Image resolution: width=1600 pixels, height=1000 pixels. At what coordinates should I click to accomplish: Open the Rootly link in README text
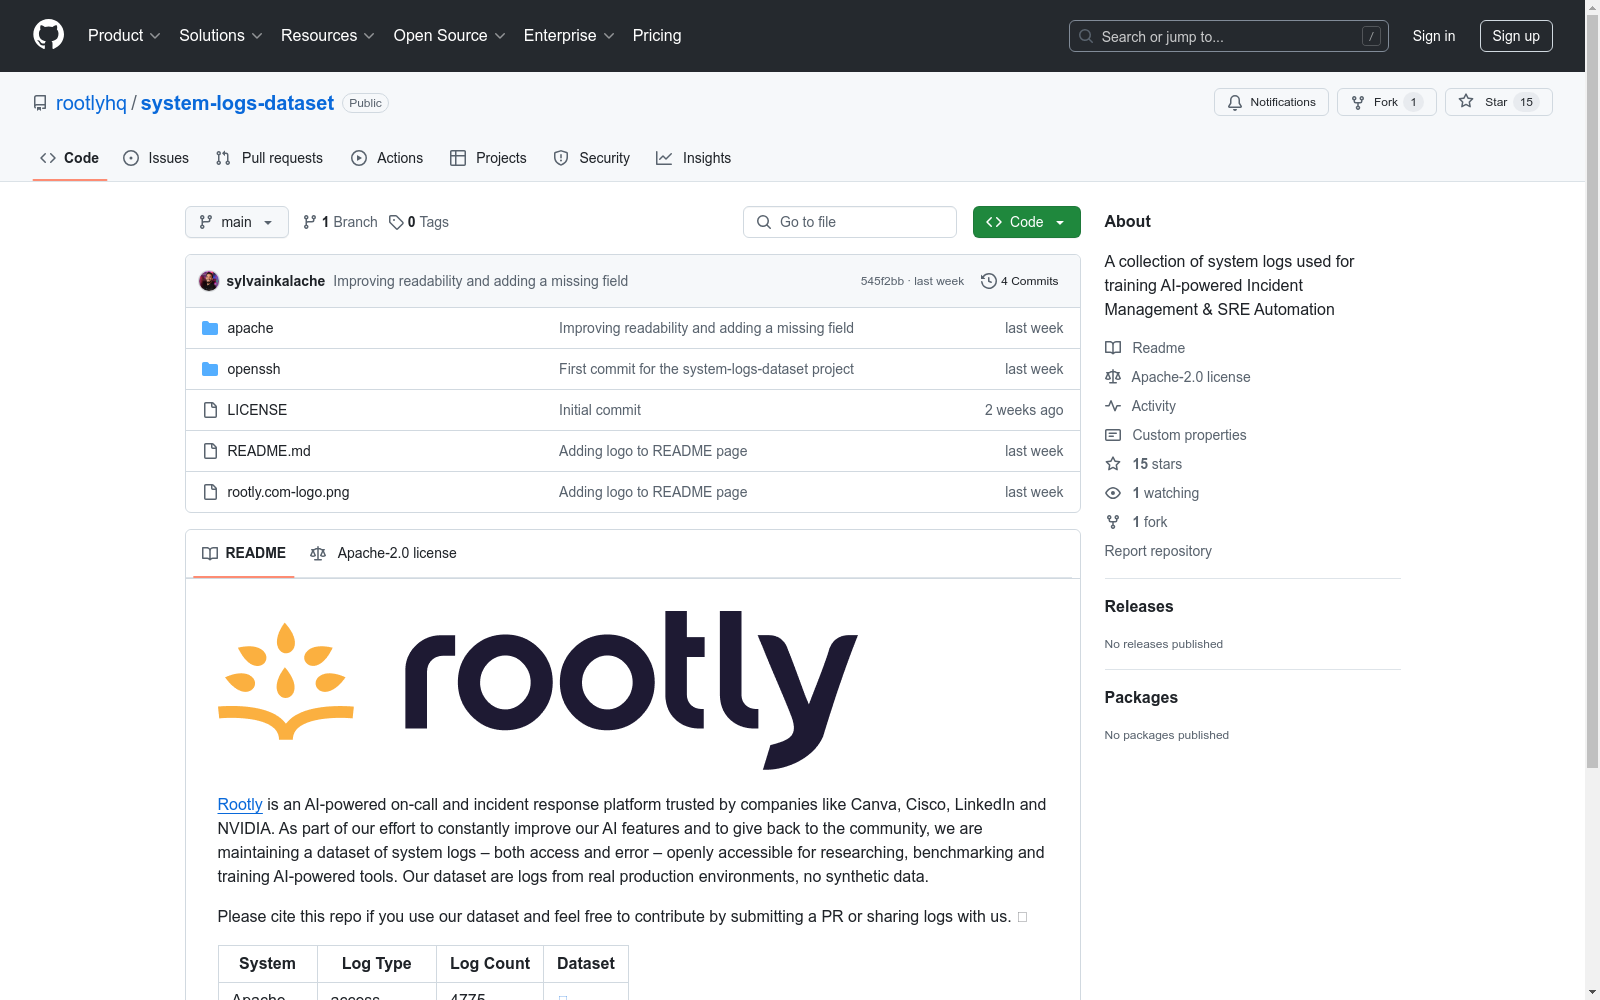point(240,804)
